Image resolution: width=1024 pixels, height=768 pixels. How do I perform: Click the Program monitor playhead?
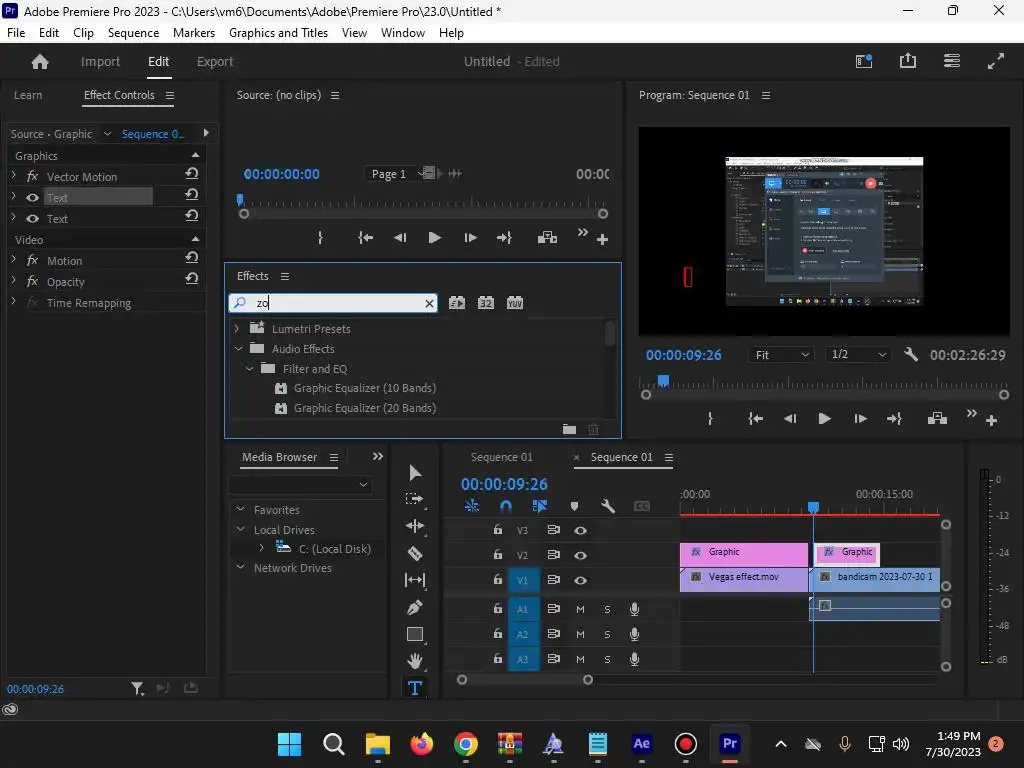point(664,380)
